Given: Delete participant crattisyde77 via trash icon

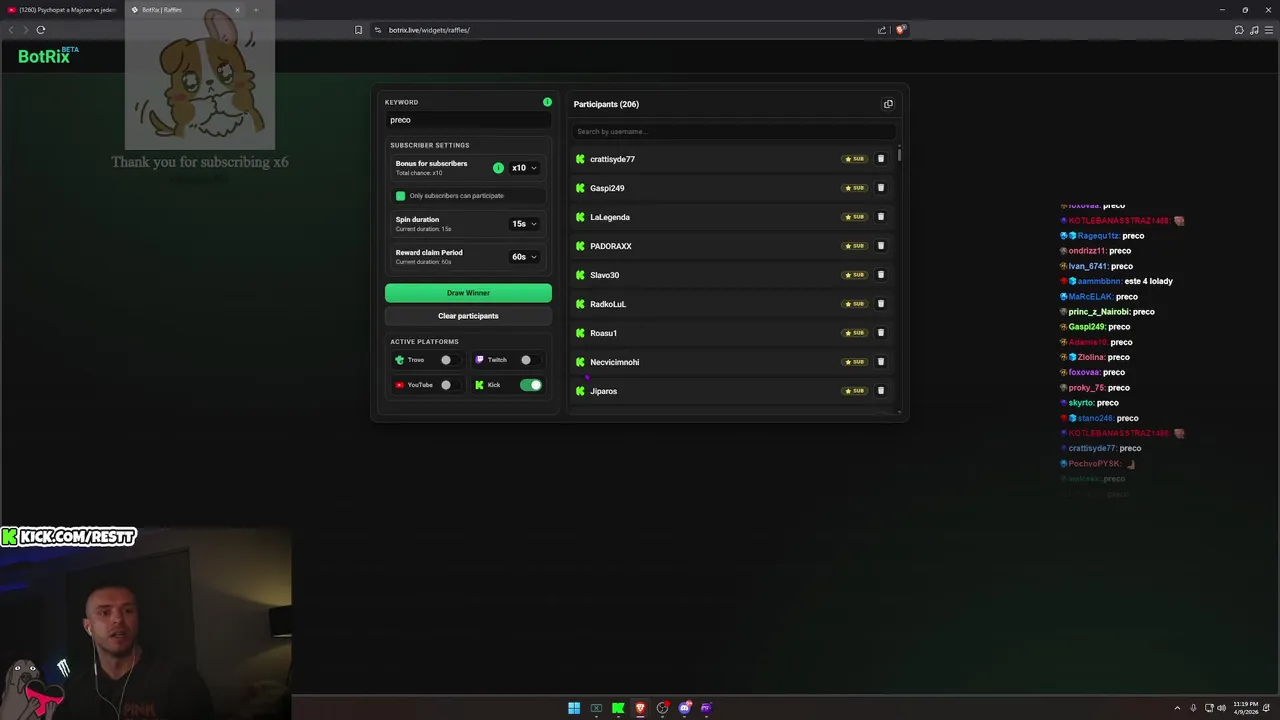Looking at the screenshot, I should pos(881,159).
